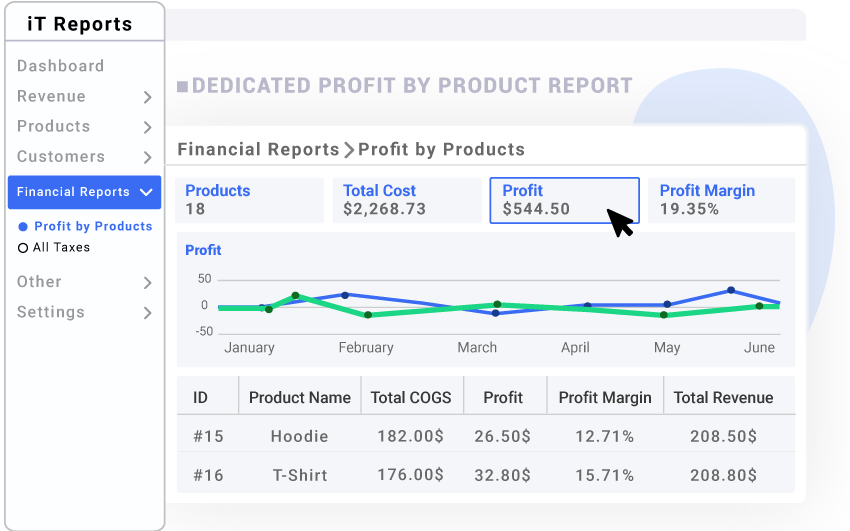This screenshot has height=531, width=850.
Task: Click the 12.71% margin cell
Action: (604, 436)
